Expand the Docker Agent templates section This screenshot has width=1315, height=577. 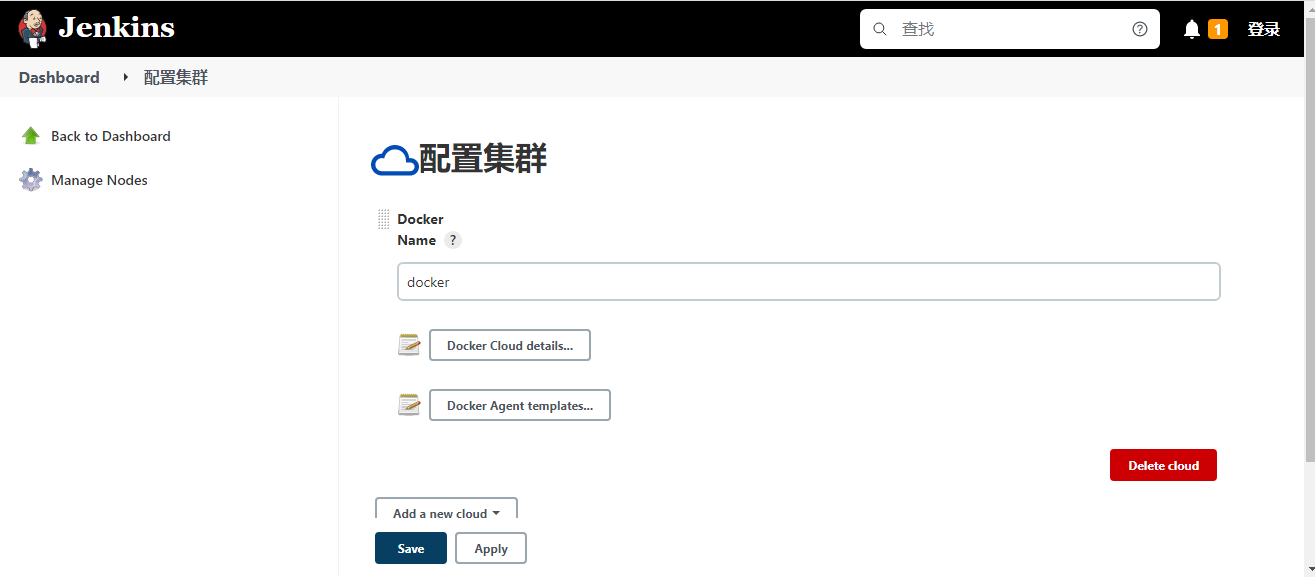(x=519, y=404)
